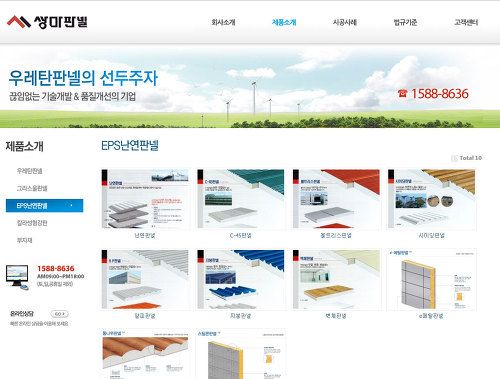Click the banner subtitle 끊임없는 기술개발 & 품질개선의 기업
This screenshot has width=500, height=379.
coord(72,97)
